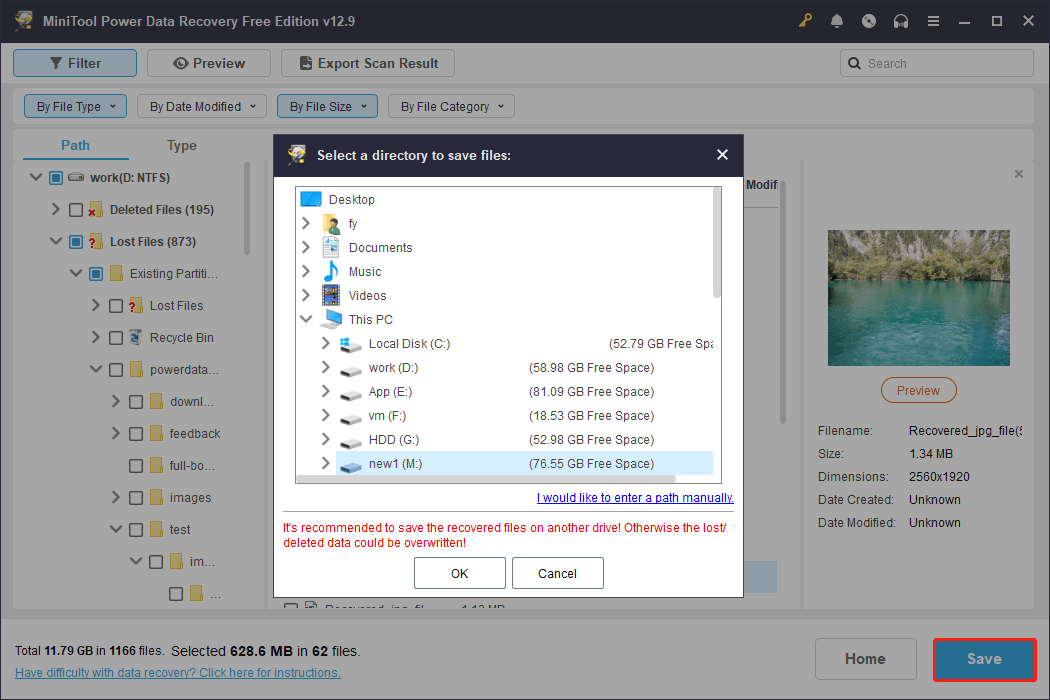Select the fy user folder icon

[331, 223]
